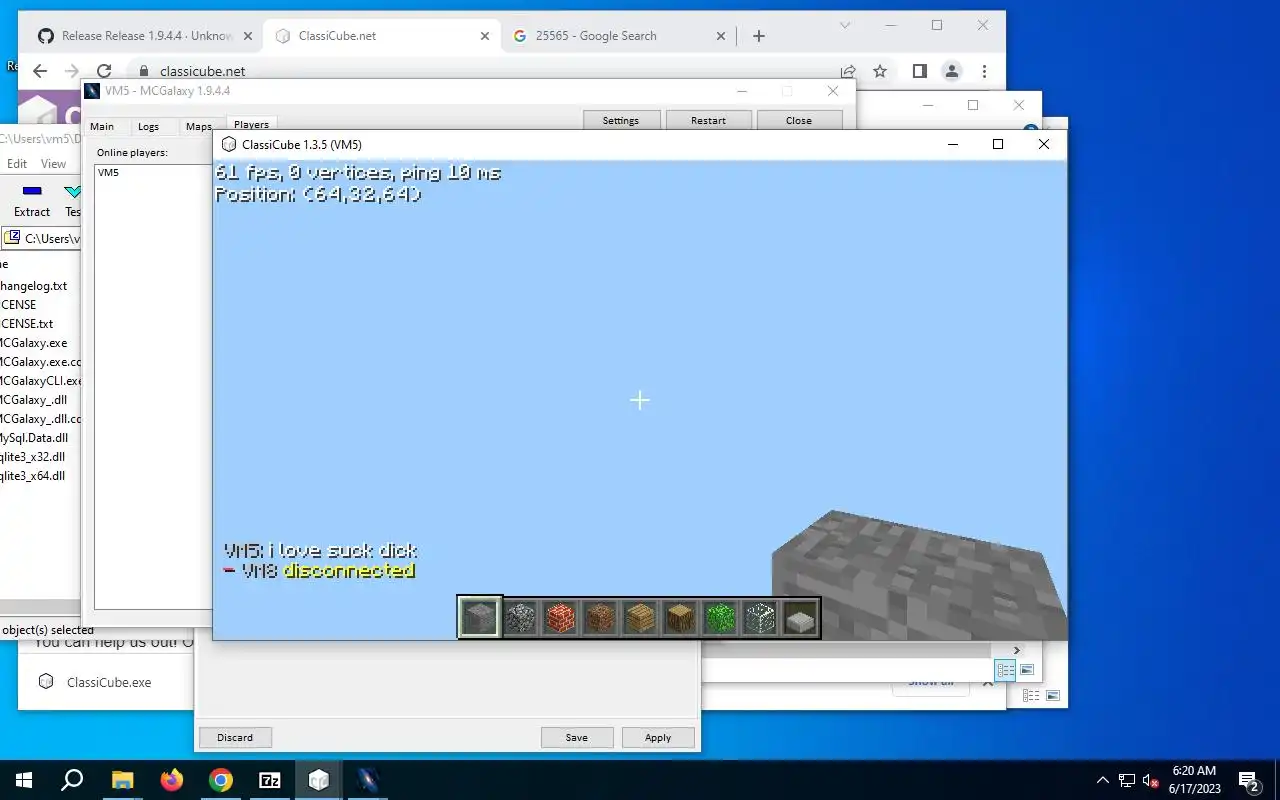Image resolution: width=1280 pixels, height=800 pixels.
Task: Open Windows Start menu
Action: [24, 780]
